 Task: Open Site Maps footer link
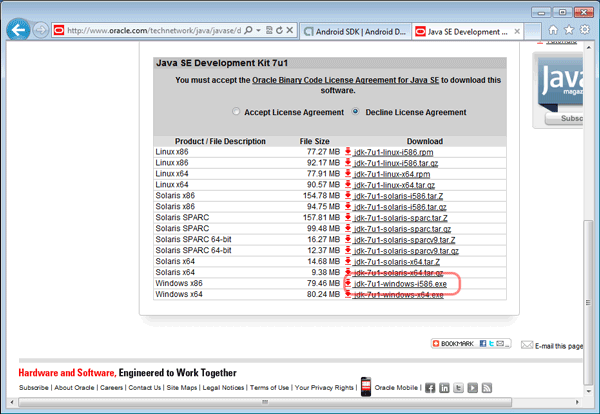click(182, 388)
